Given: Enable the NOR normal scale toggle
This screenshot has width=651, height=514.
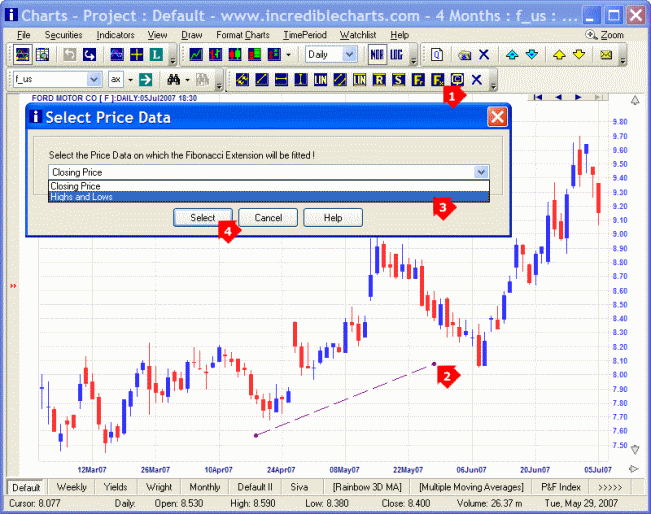Looking at the screenshot, I should click(x=377, y=54).
